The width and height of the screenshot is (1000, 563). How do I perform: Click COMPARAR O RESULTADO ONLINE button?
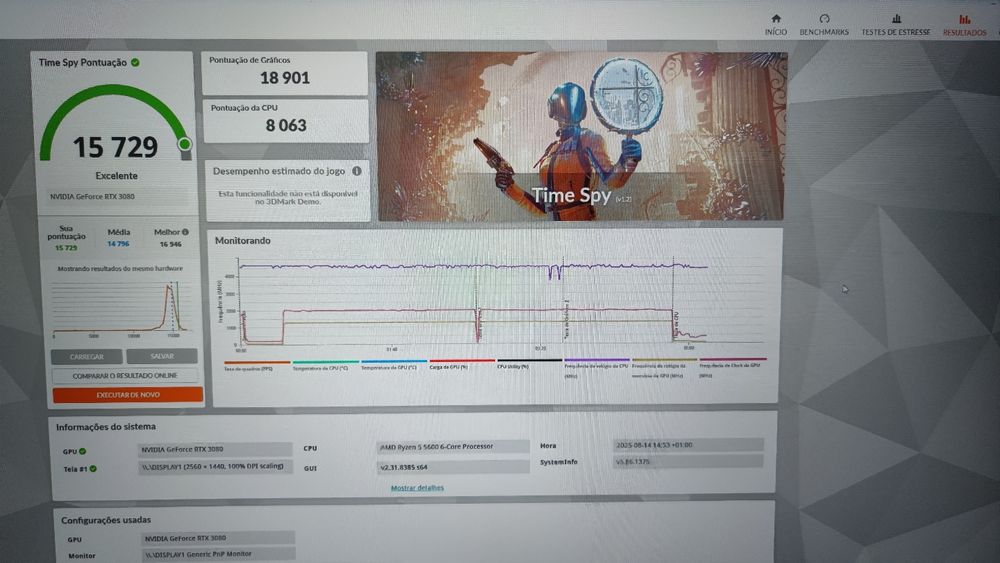[125, 376]
